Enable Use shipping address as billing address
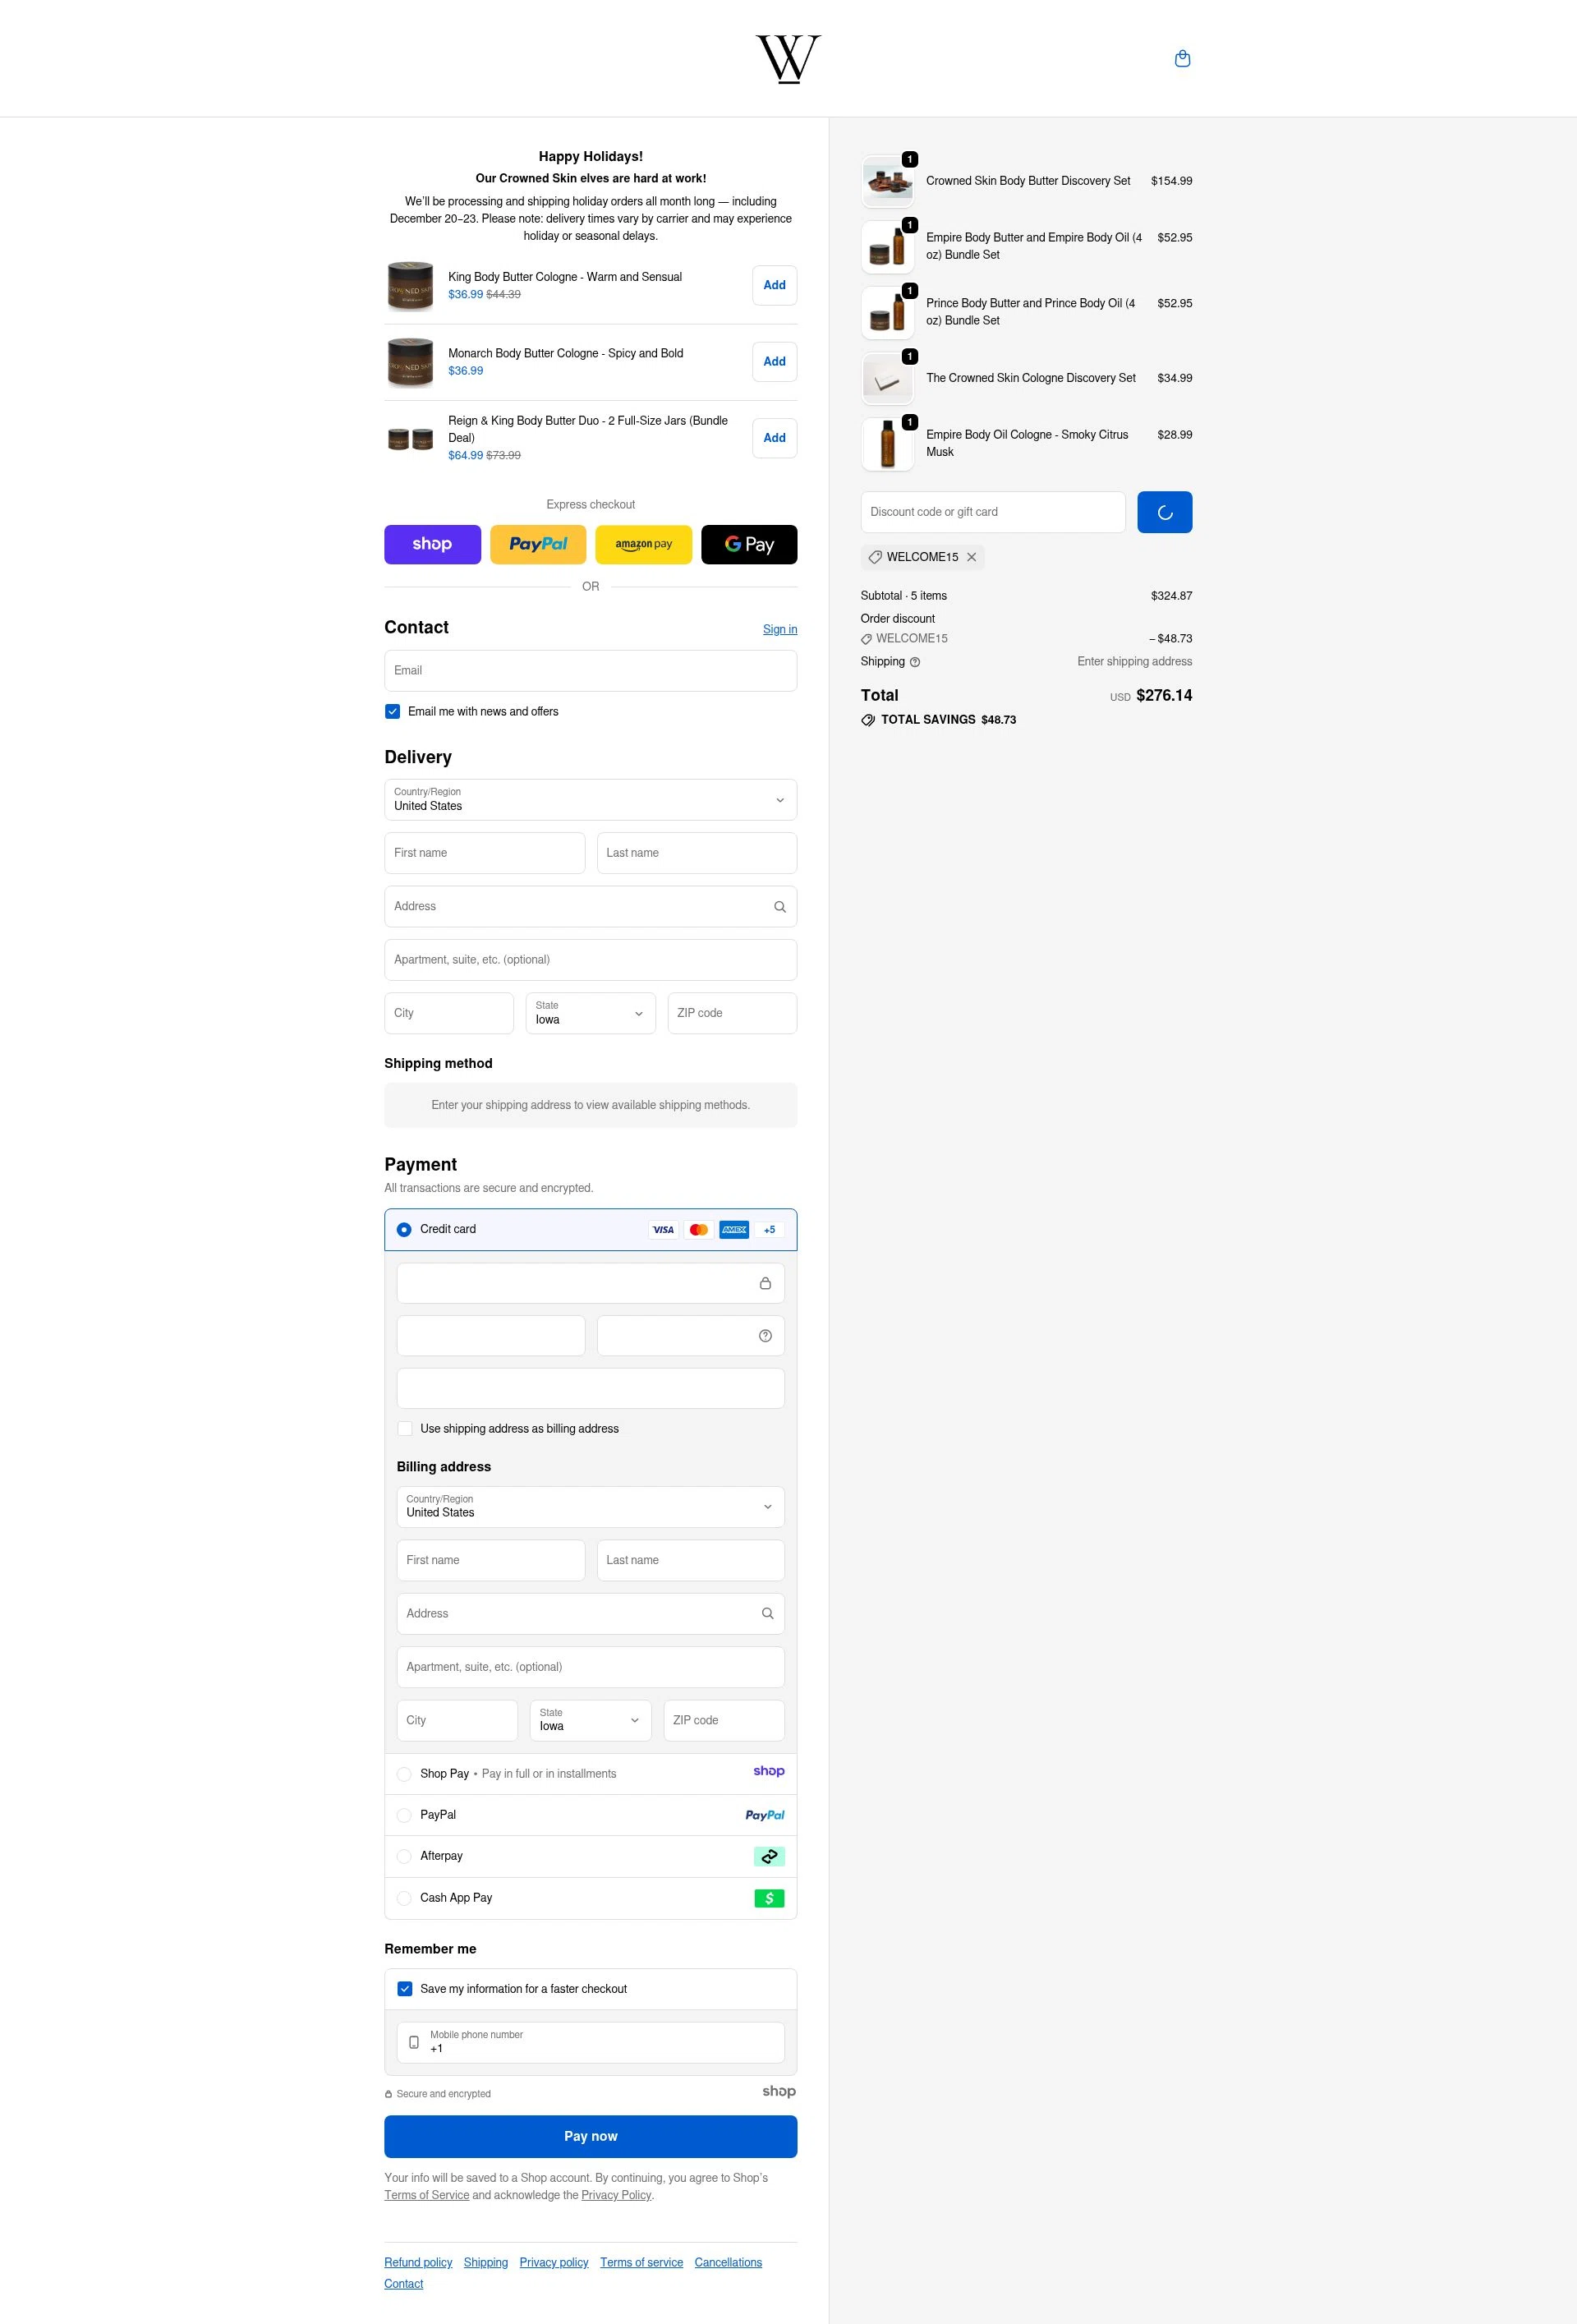Viewport: 1577px width, 2324px height. 405,1428
